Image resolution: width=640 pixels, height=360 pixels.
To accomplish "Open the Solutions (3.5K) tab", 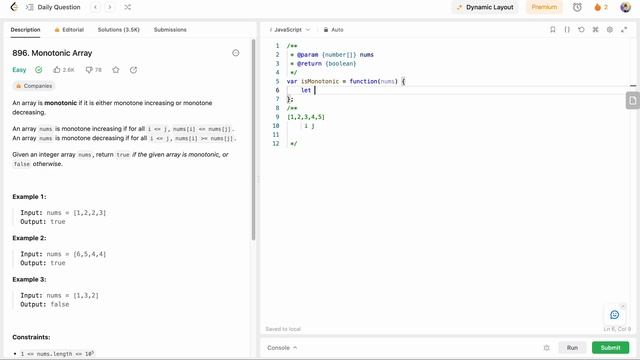I will click(118, 30).
